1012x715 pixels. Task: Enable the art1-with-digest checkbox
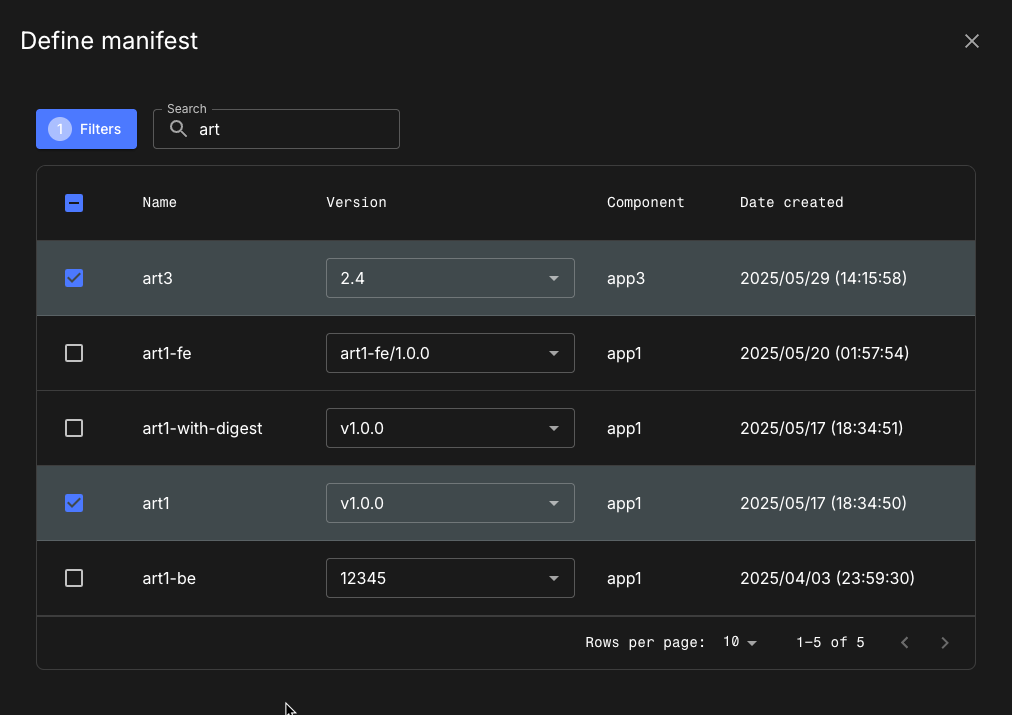point(74,428)
